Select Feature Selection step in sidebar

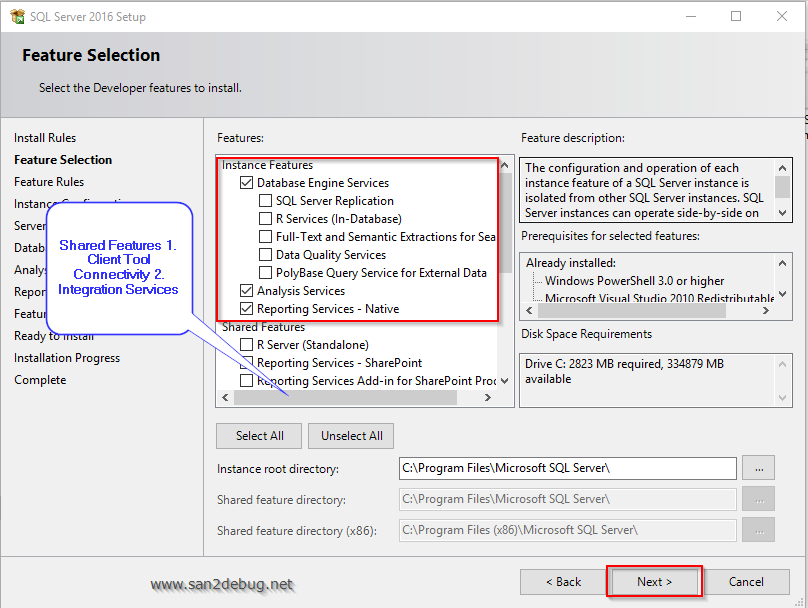(x=63, y=160)
